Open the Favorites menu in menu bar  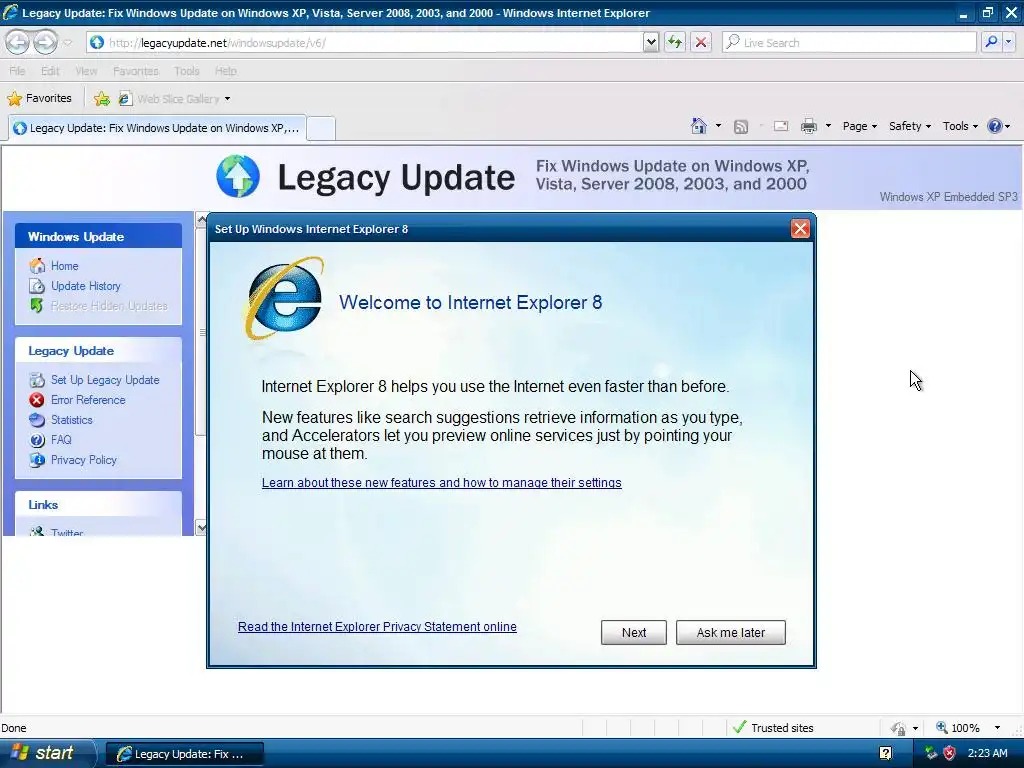coord(135,71)
